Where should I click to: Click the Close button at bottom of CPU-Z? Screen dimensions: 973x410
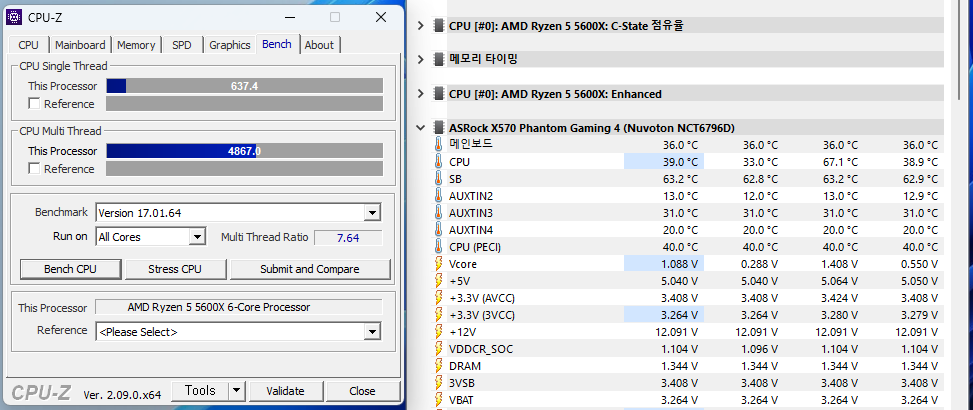[x=362, y=391]
